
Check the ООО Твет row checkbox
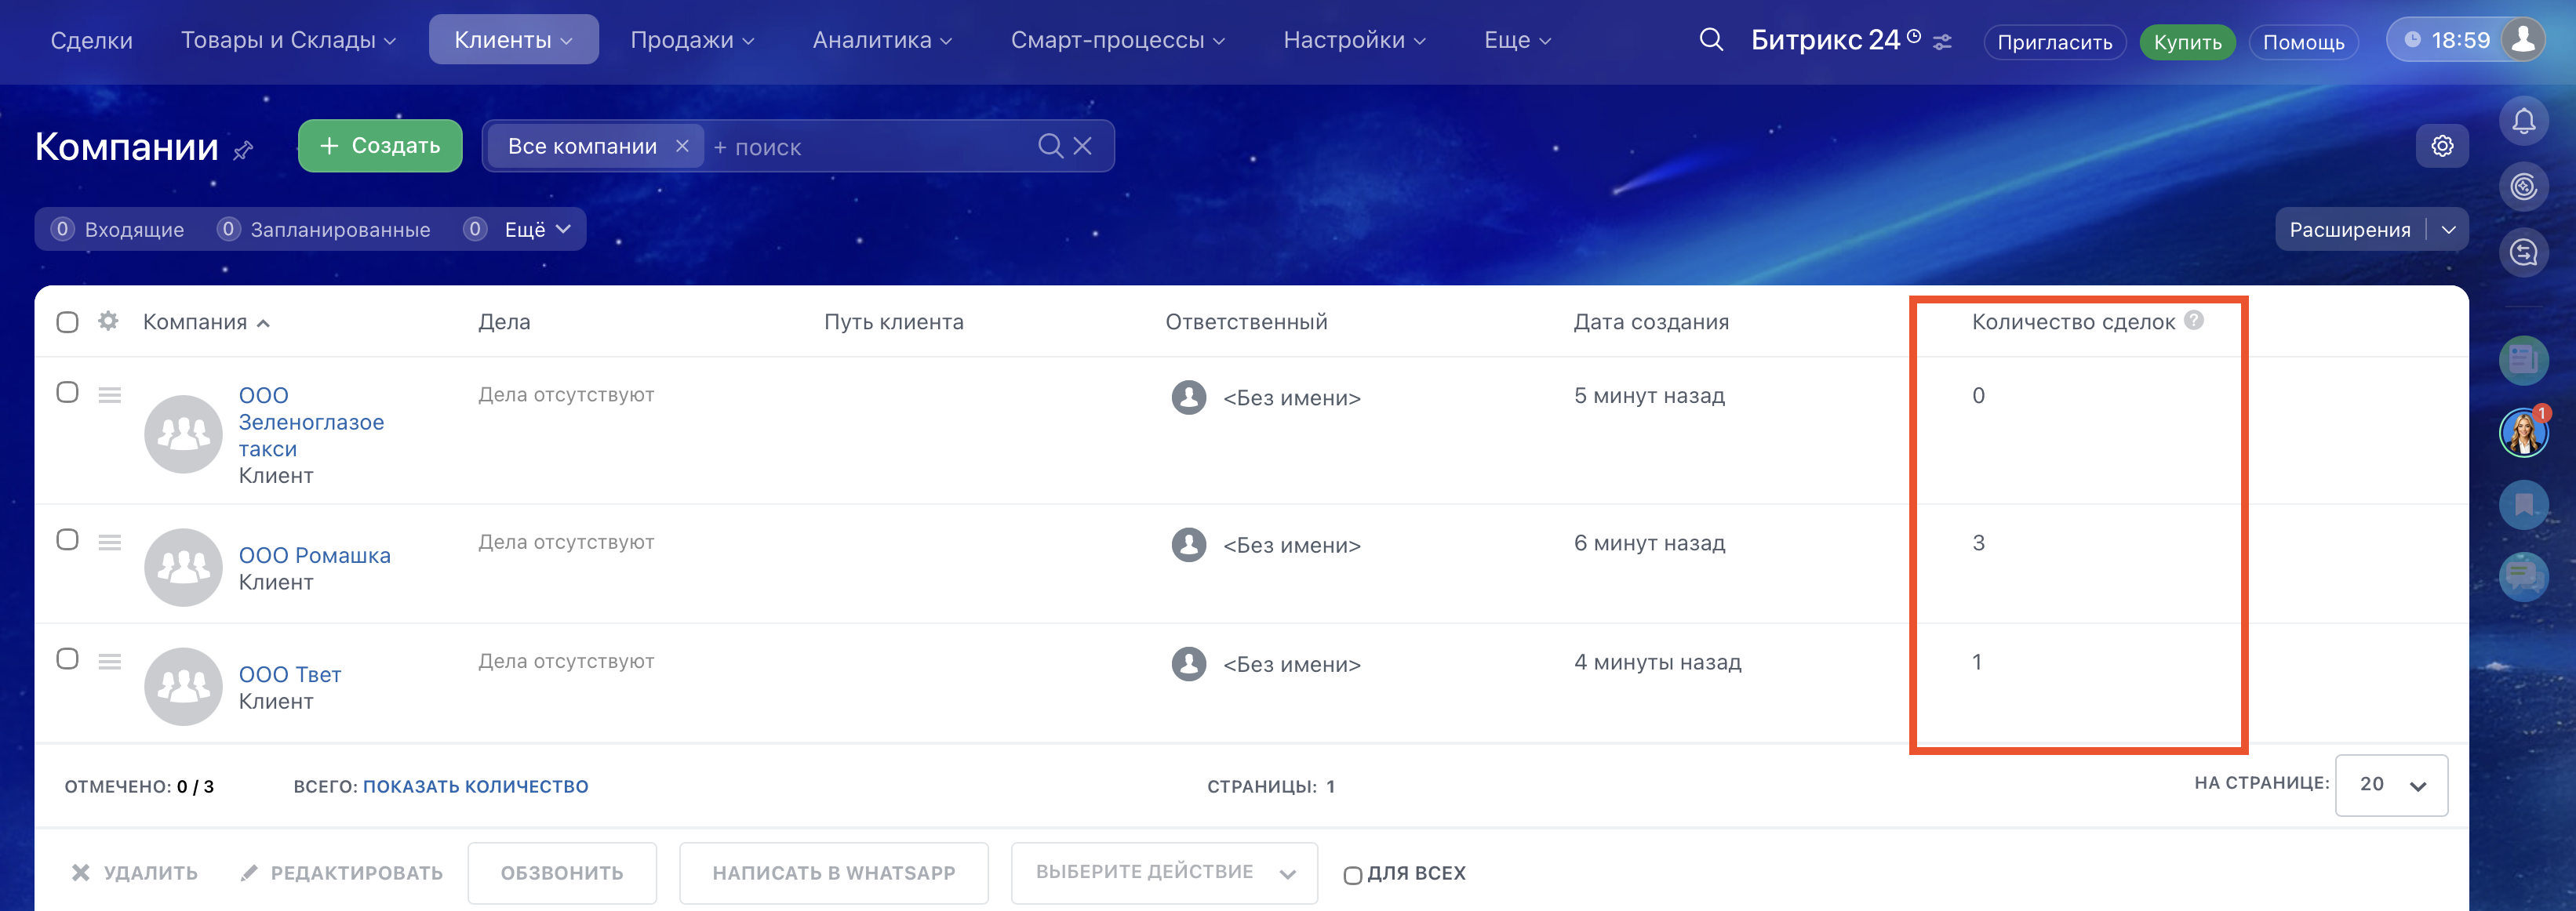click(x=67, y=659)
